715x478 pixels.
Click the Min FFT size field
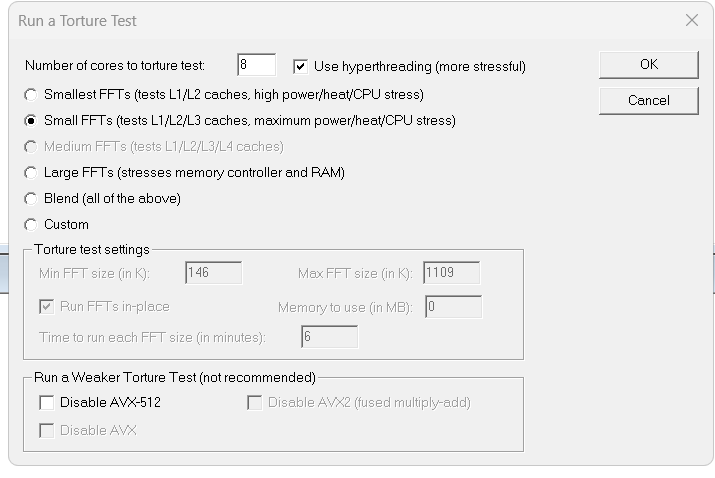coord(213,273)
